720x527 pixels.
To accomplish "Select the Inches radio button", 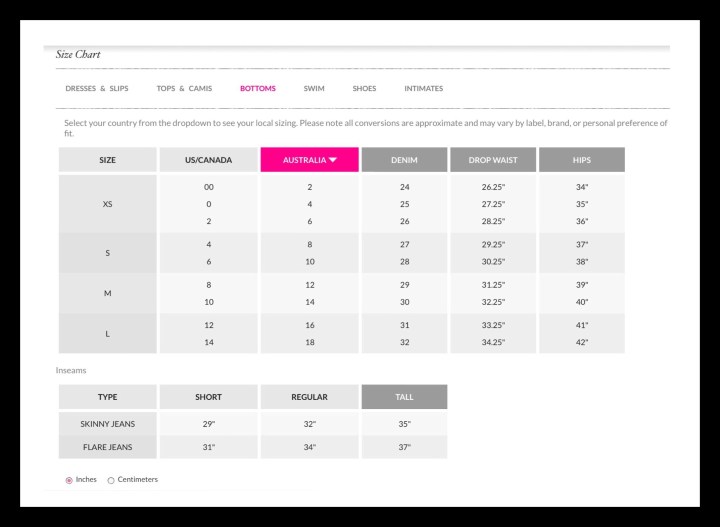I will click(69, 480).
